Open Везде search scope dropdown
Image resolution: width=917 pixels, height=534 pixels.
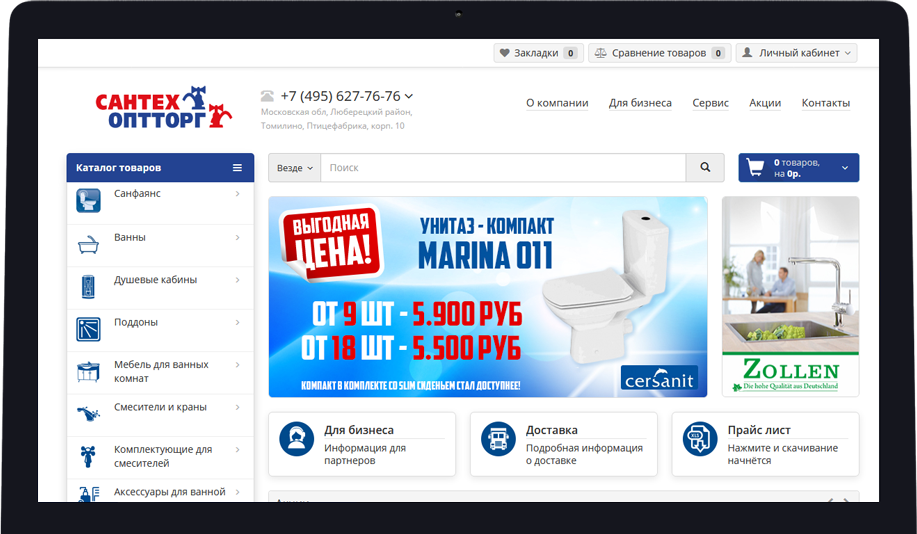click(295, 168)
